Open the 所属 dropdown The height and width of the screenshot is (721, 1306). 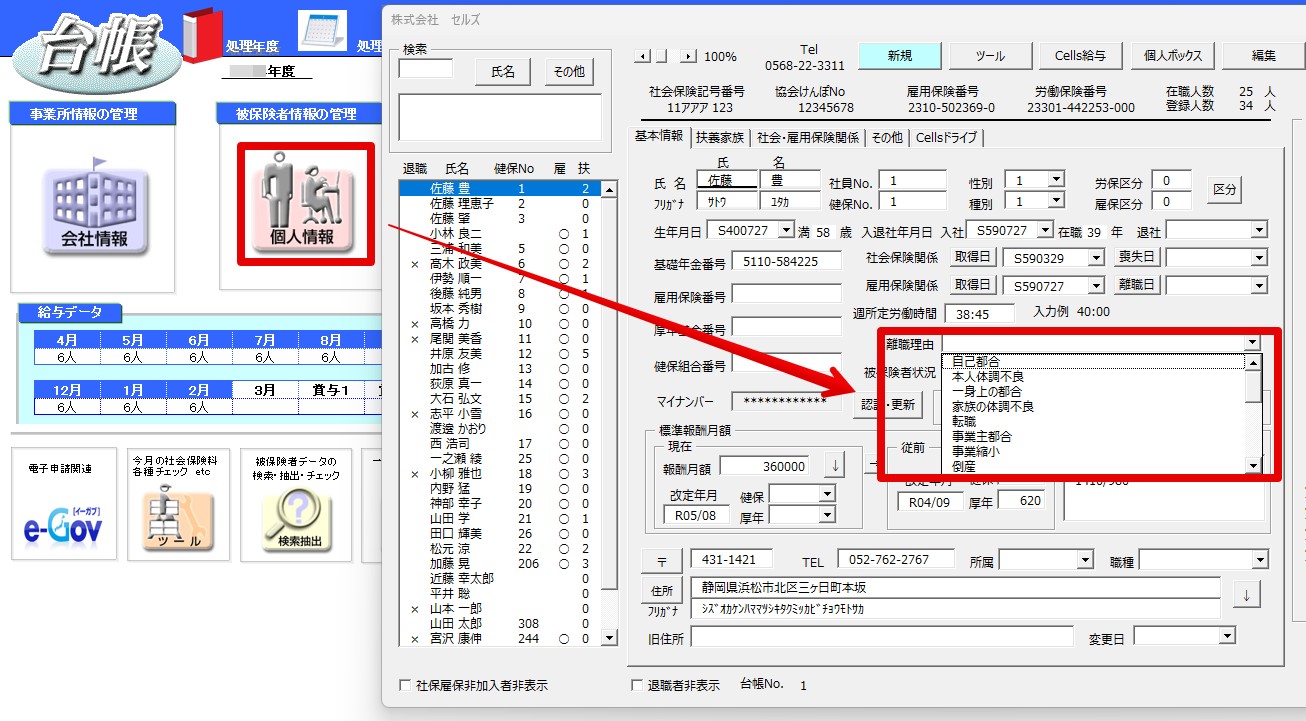click(x=1086, y=560)
